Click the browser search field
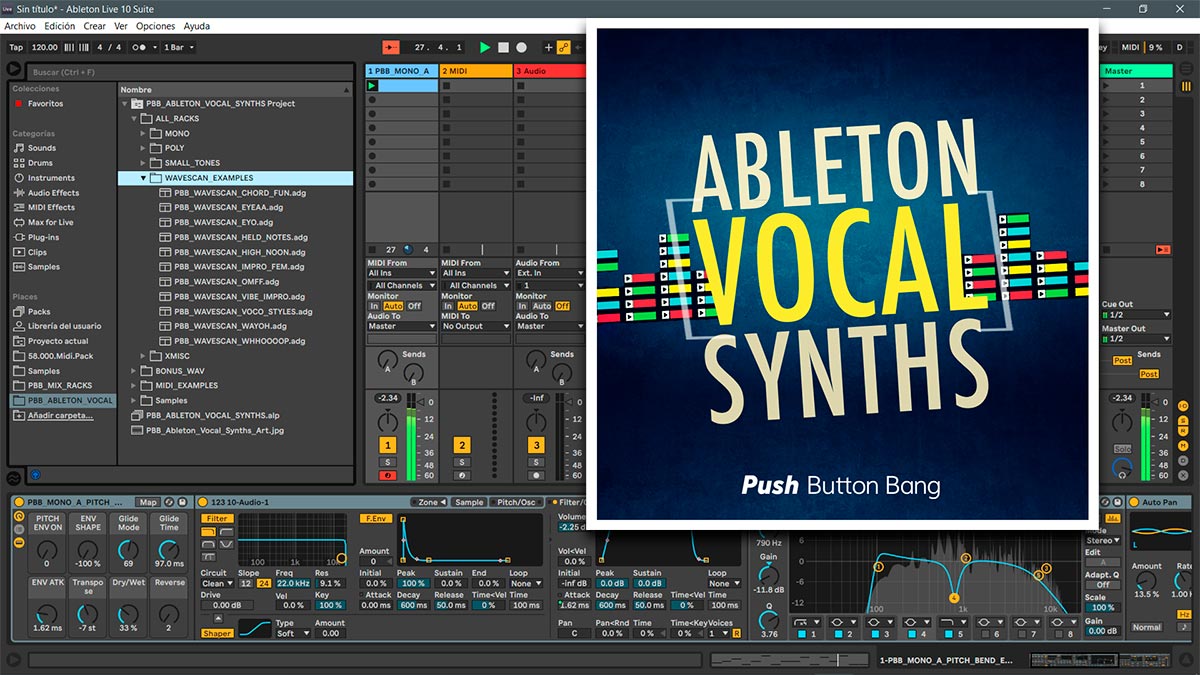This screenshot has width=1200, height=675. (190, 72)
